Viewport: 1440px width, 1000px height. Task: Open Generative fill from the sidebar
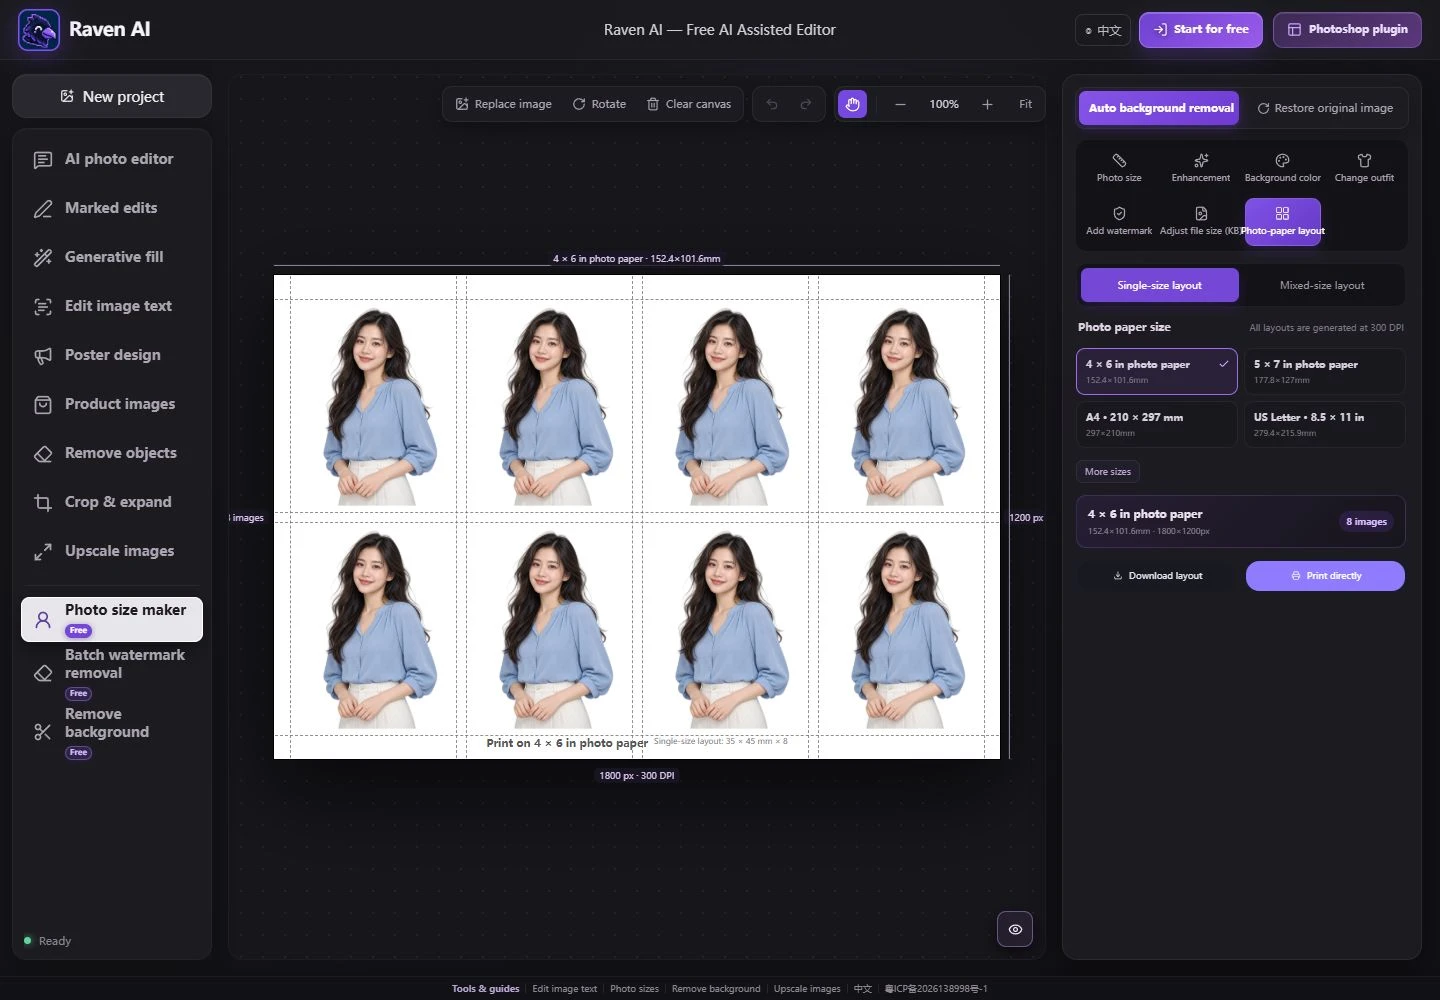pyautogui.click(x=112, y=257)
